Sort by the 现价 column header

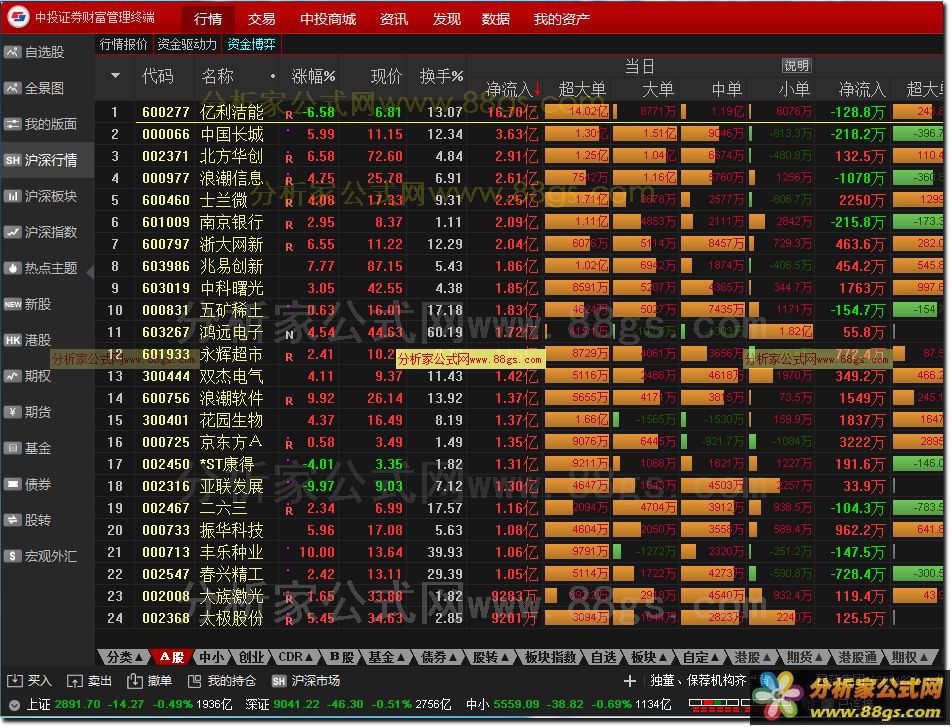pyautogui.click(x=386, y=76)
